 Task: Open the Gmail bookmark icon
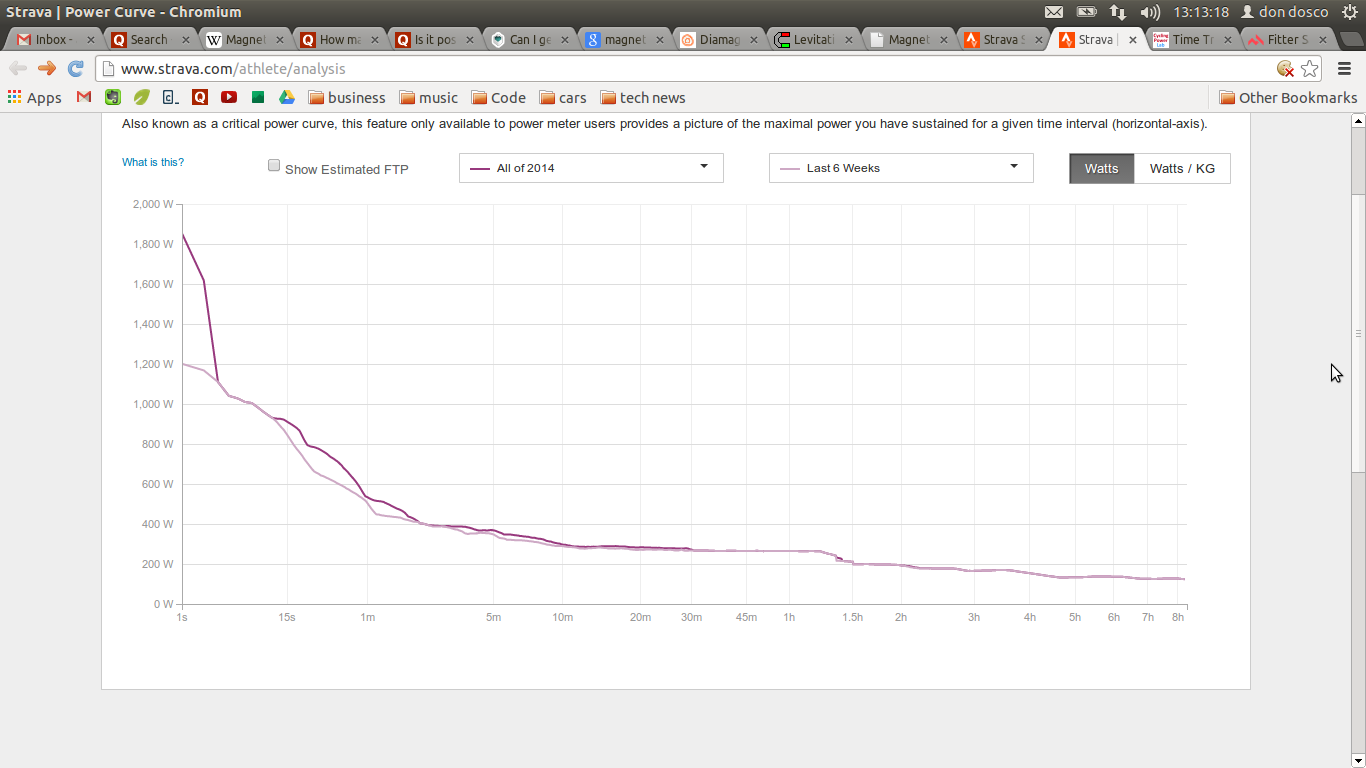click(x=84, y=98)
